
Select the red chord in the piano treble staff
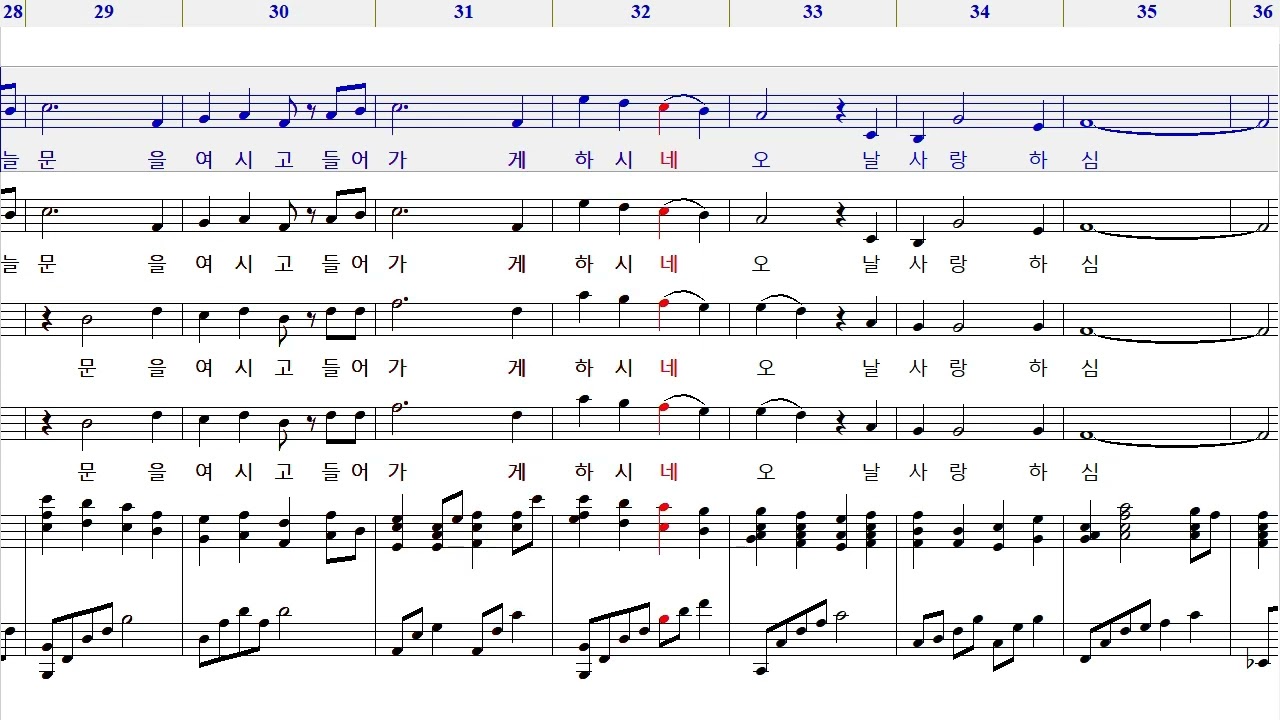[x=663, y=518]
